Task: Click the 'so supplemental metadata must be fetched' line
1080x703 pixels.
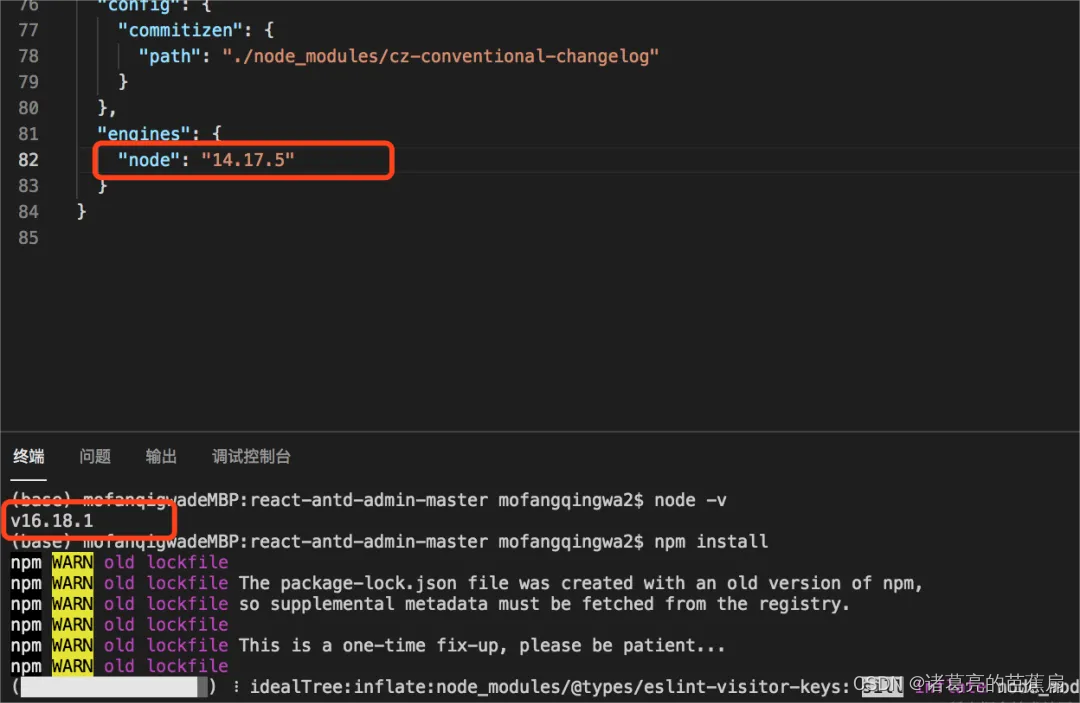Action: pyautogui.click(x=544, y=604)
